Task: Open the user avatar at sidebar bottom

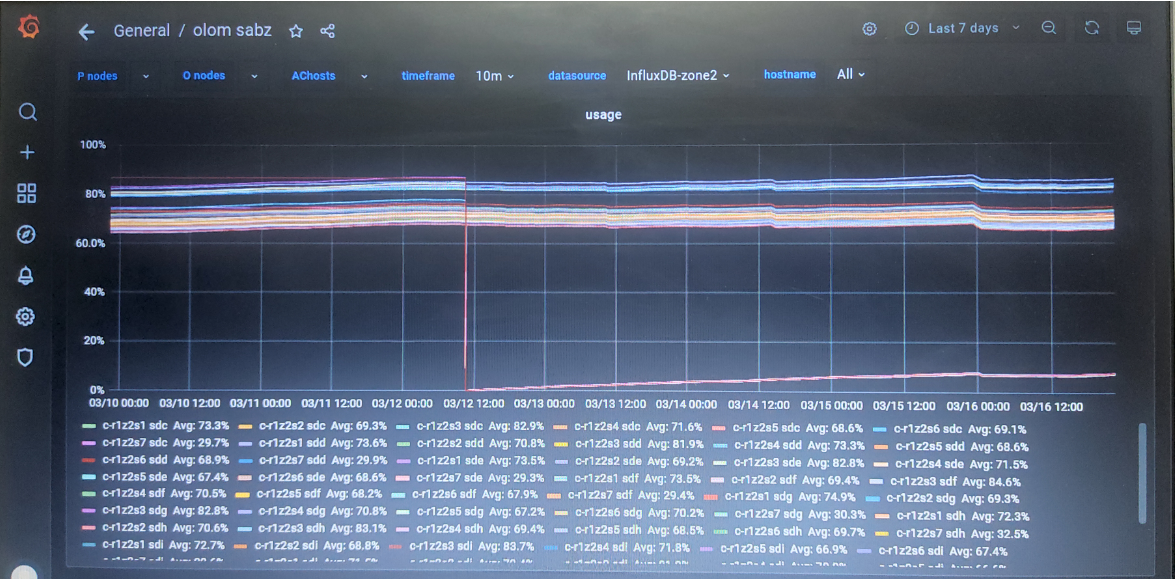Action: (25, 573)
